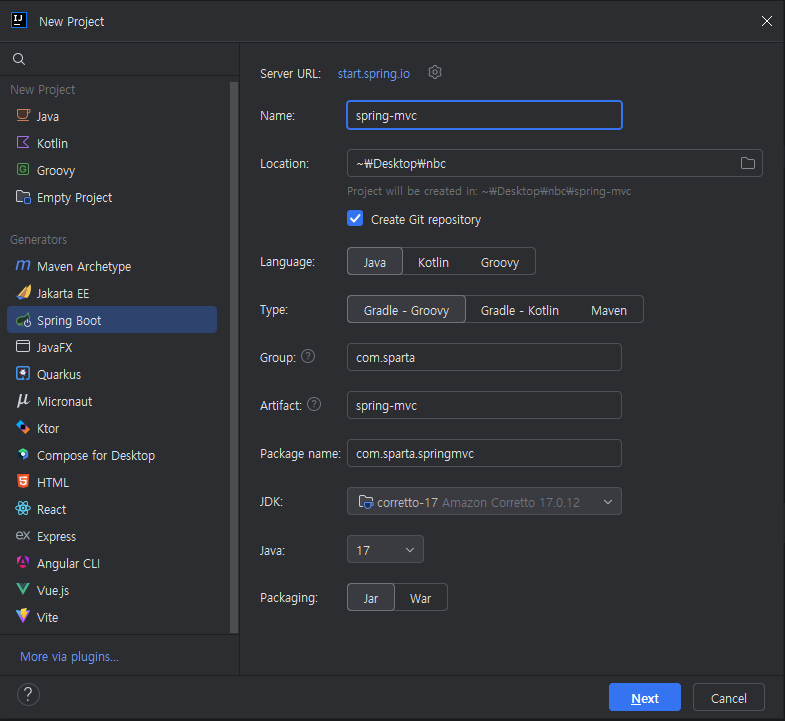Click the generators list scrollbar
785x721 pixels.
pos(234,357)
